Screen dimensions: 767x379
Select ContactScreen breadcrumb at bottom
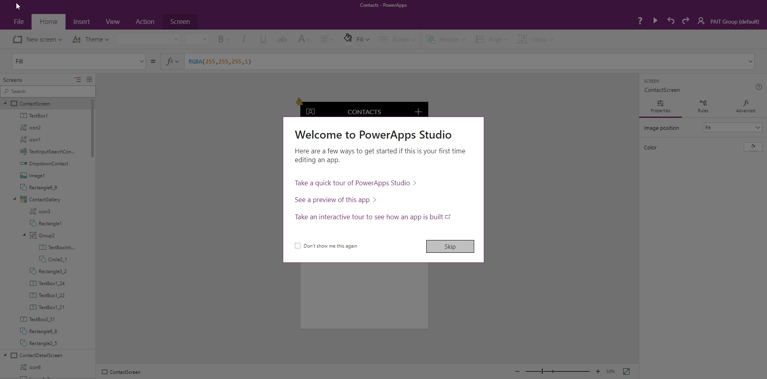pos(121,372)
